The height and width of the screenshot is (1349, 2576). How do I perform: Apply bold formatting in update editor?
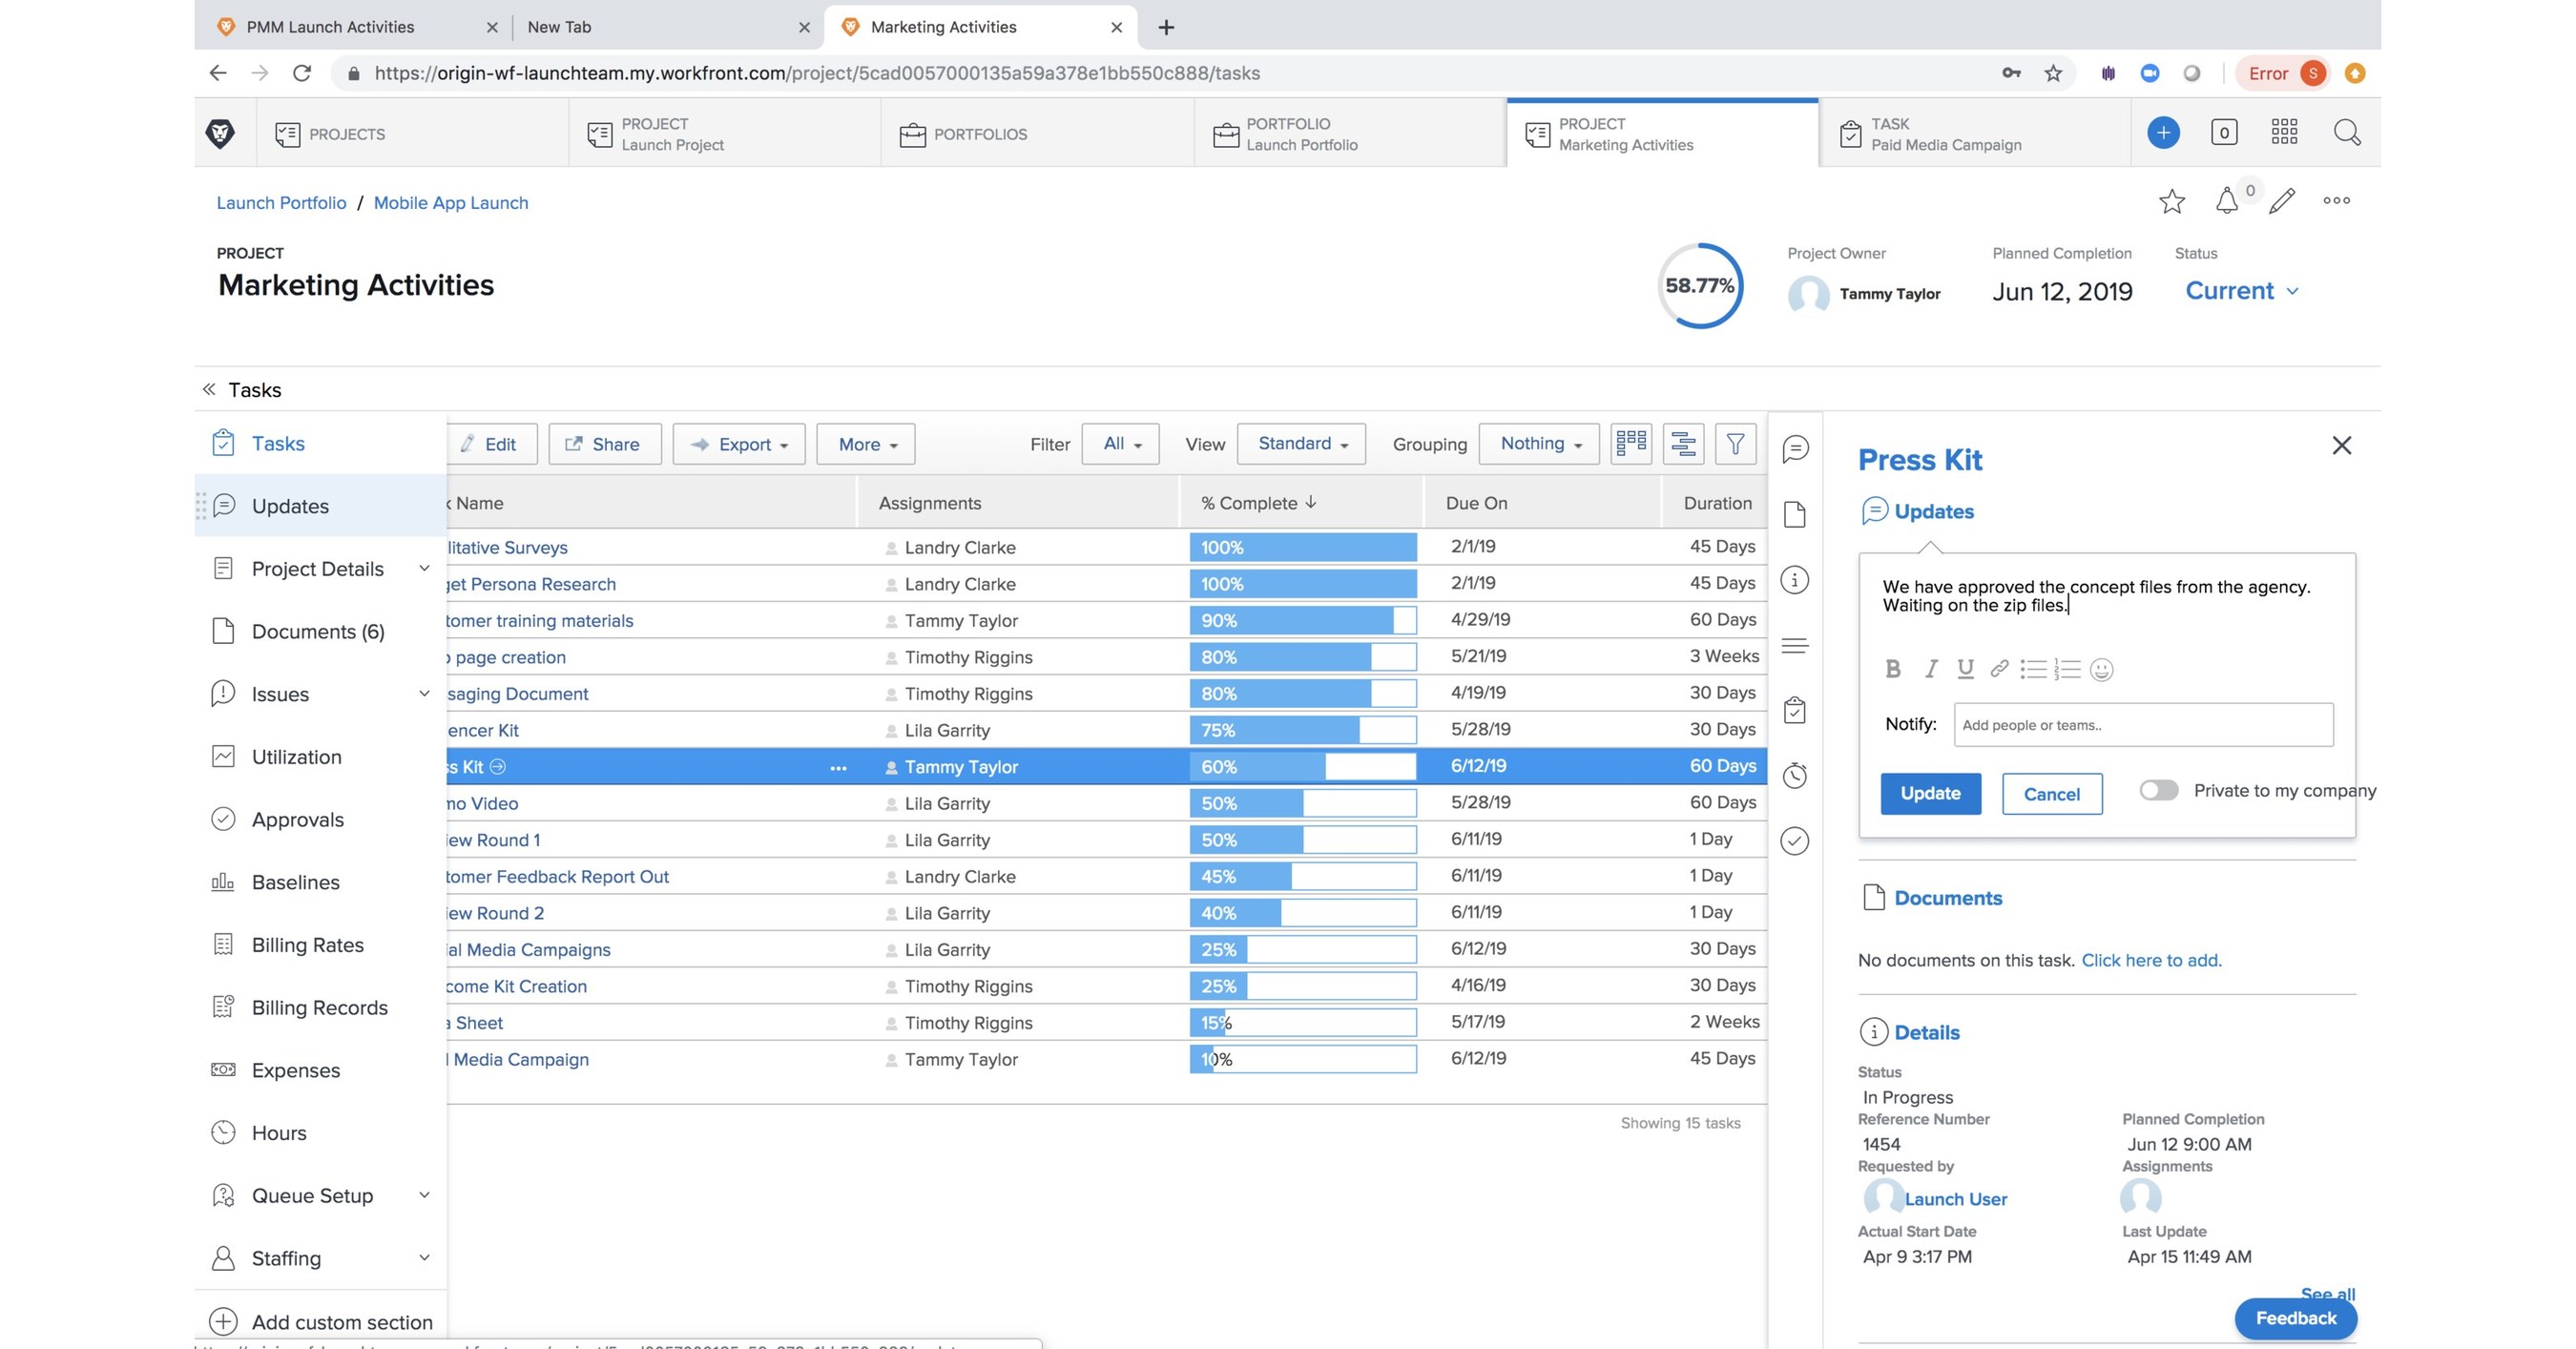(x=1892, y=669)
